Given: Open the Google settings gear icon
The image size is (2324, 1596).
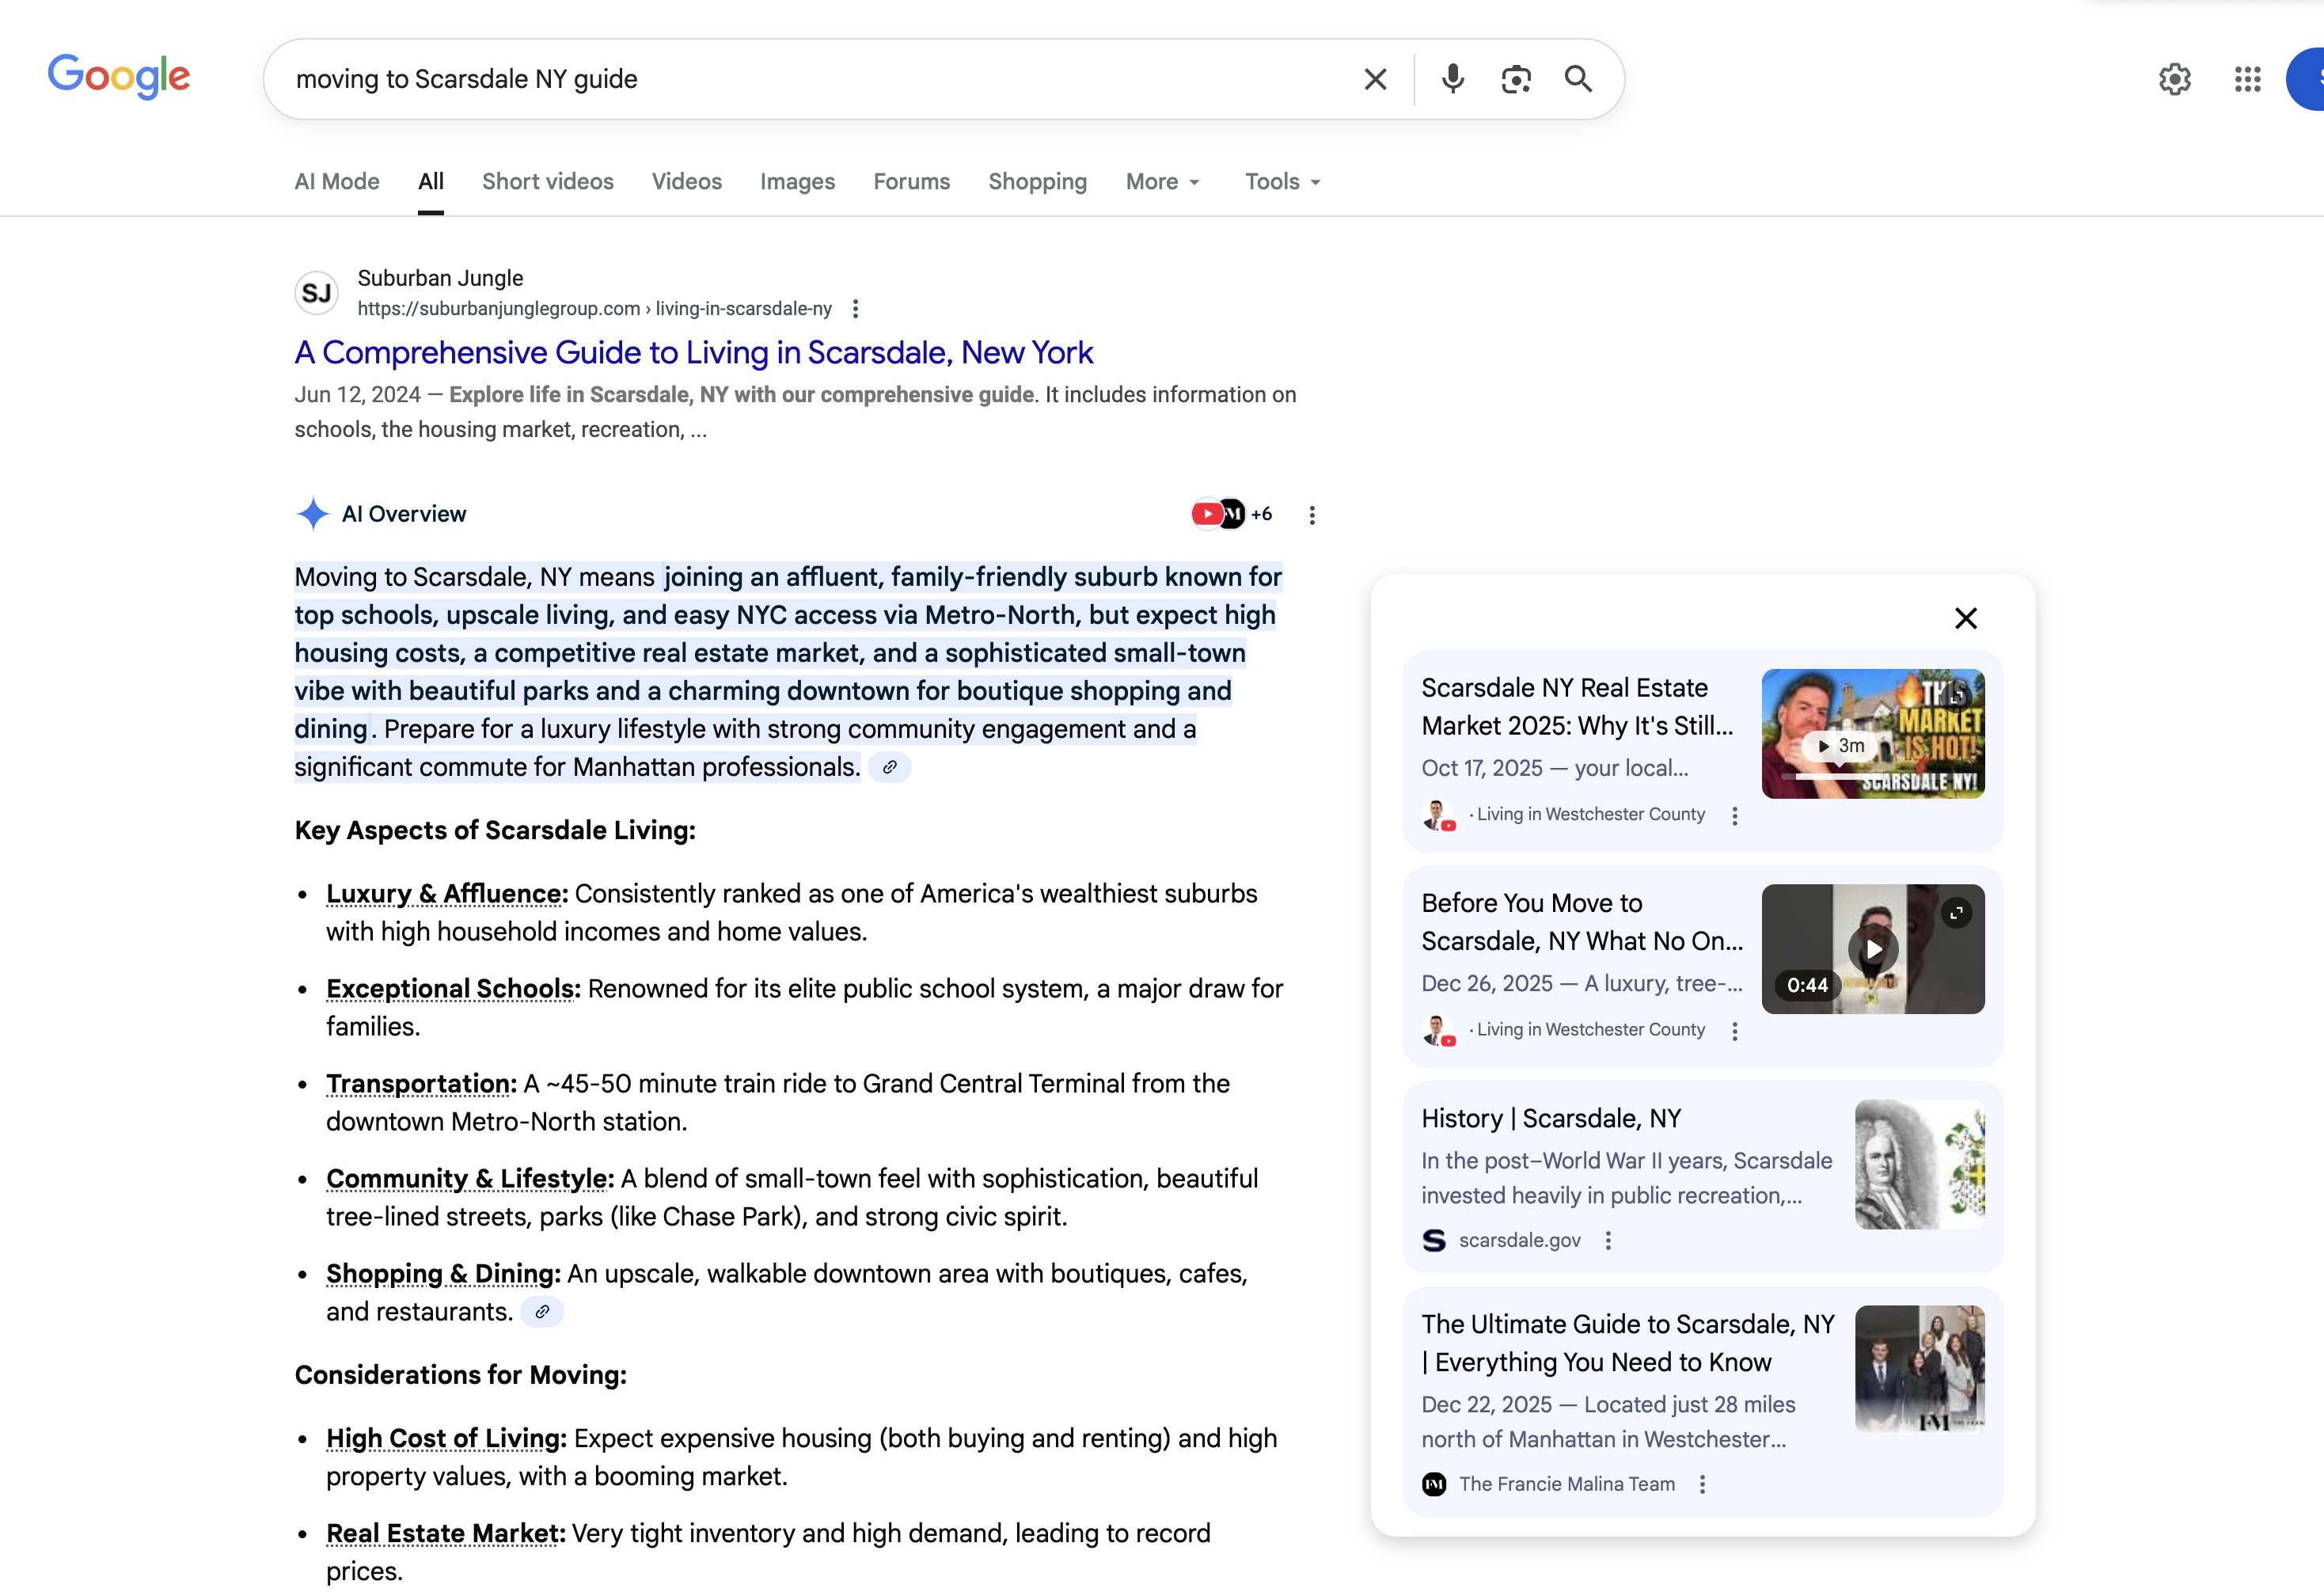Looking at the screenshot, I should pos(2174,79).
